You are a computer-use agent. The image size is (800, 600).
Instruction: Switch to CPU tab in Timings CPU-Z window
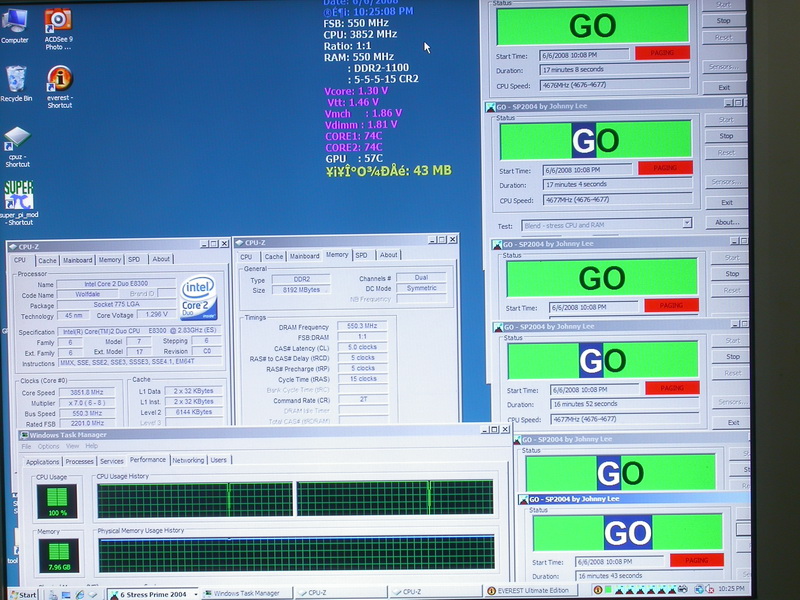246,257
